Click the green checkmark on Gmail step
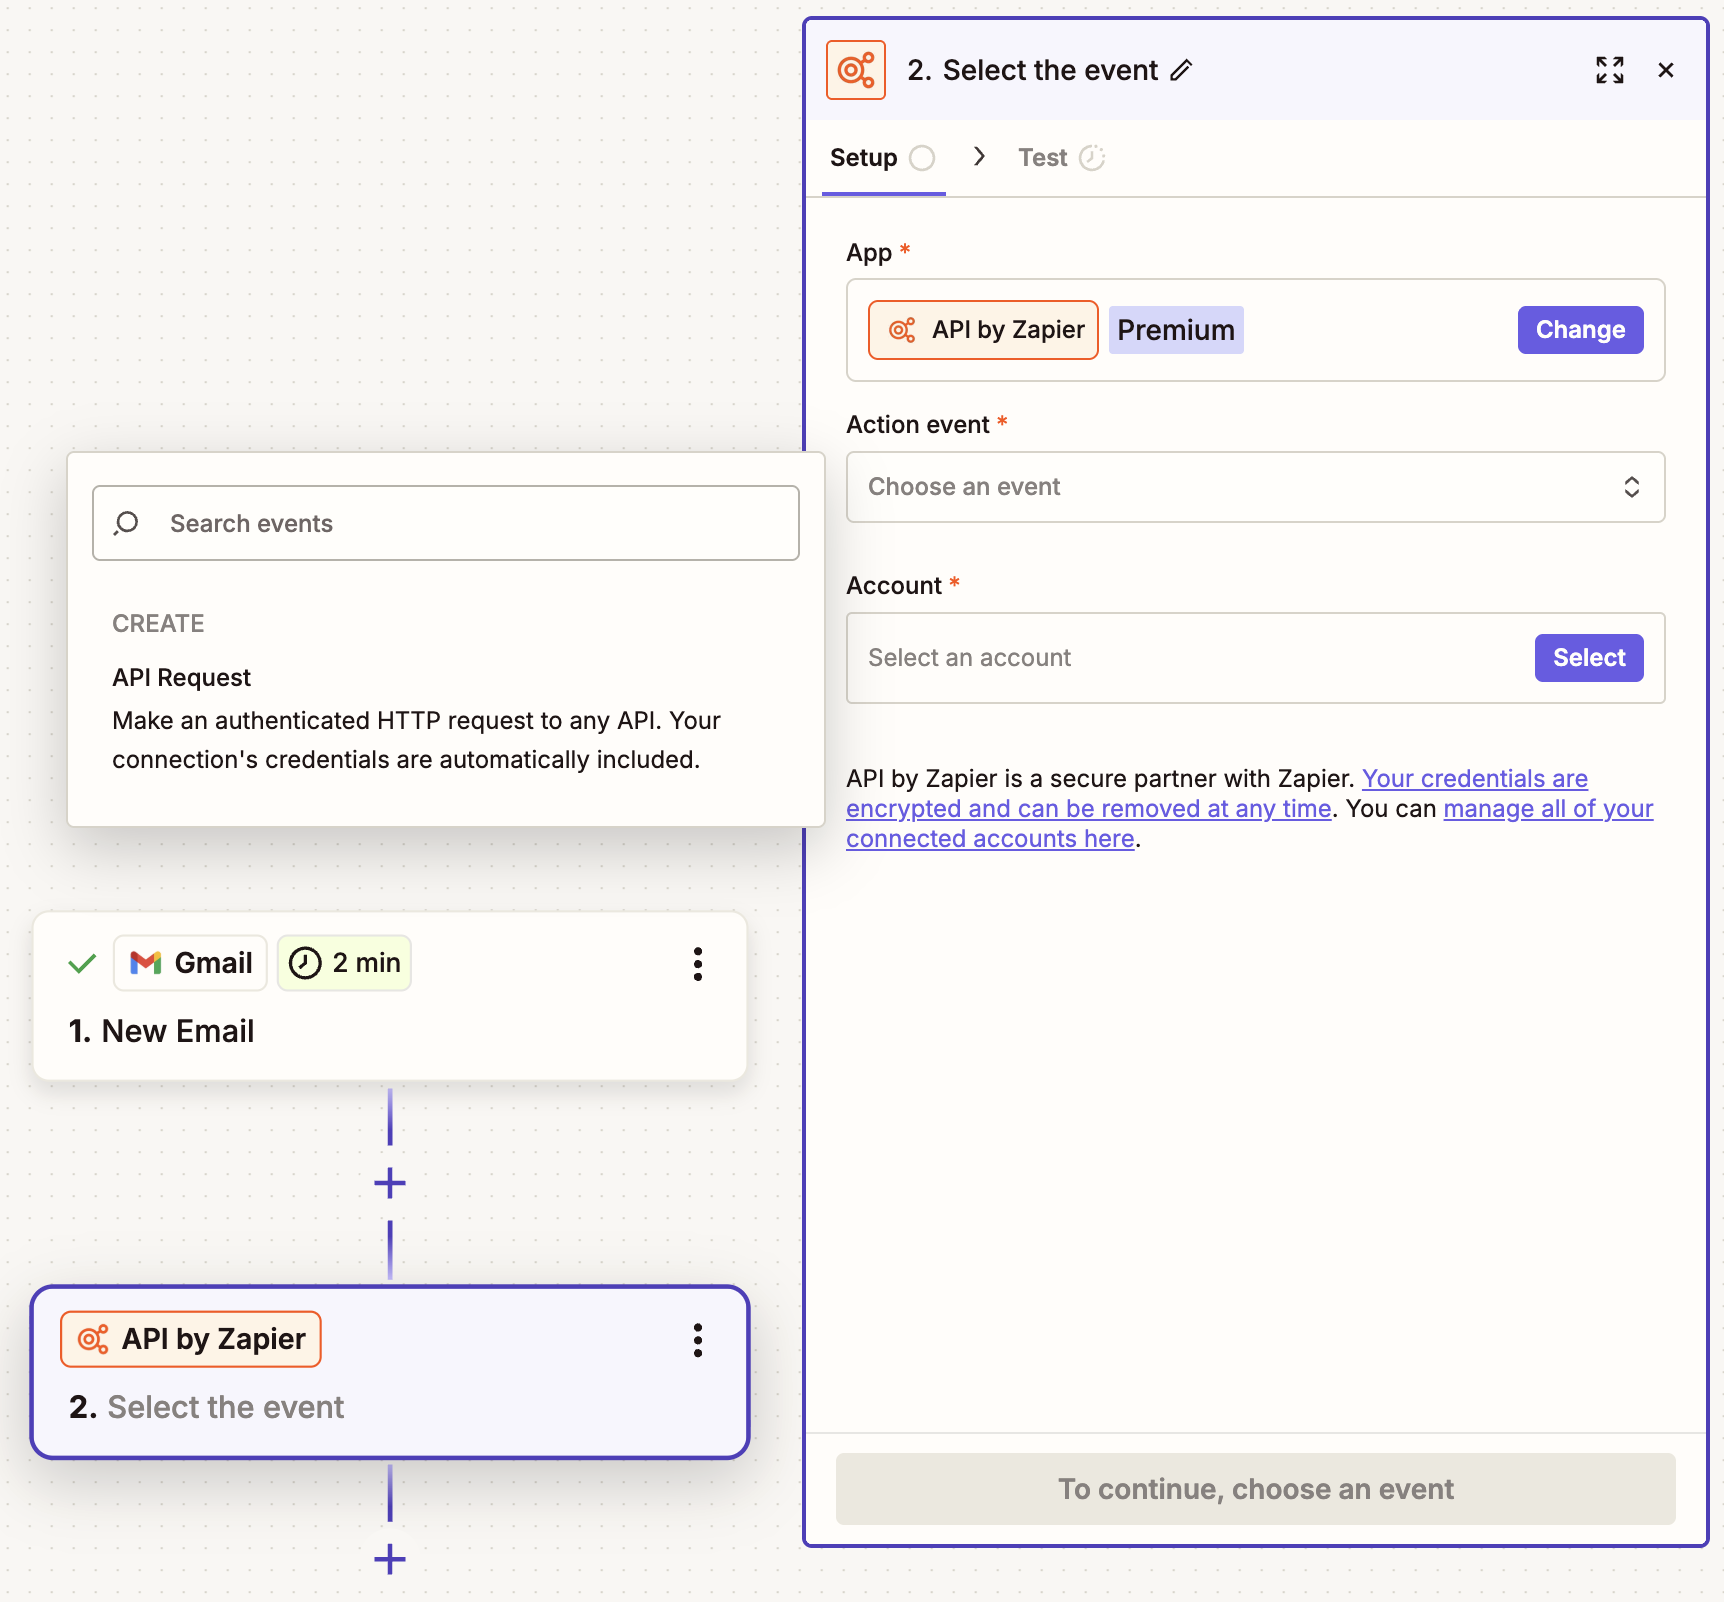 point(82,963)
